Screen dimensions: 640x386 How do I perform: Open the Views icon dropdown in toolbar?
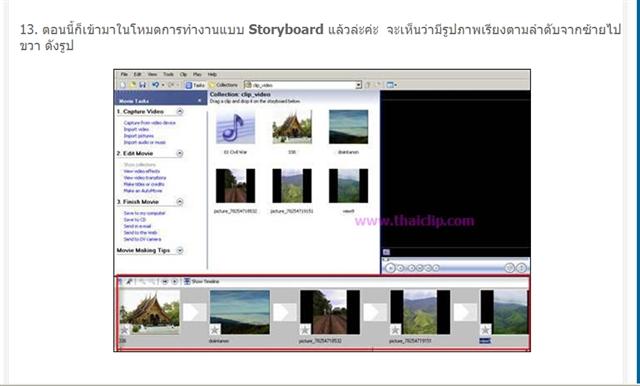pos(392,85)
